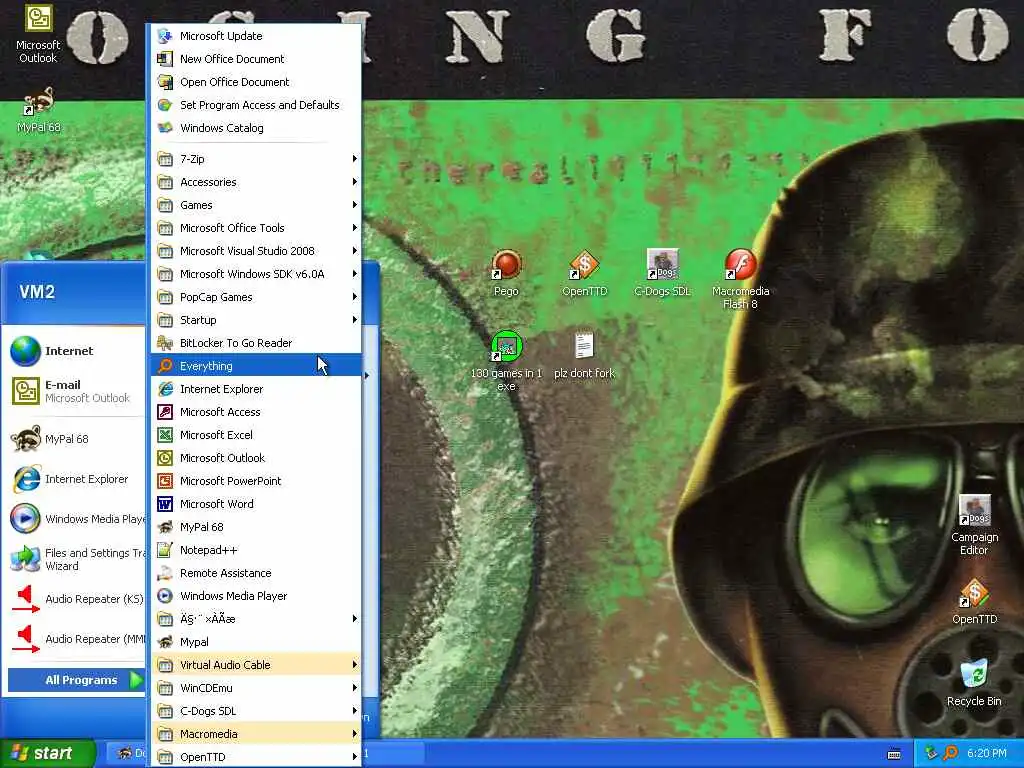Launch Microsoft Outlook from programs list

[x=256, y=458]
